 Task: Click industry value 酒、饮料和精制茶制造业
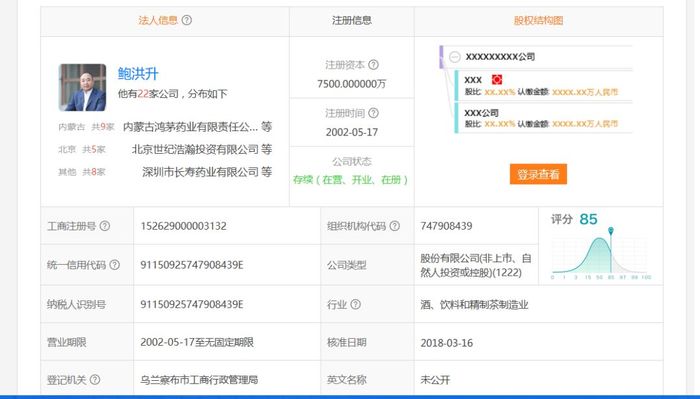(x=474, y=304)
